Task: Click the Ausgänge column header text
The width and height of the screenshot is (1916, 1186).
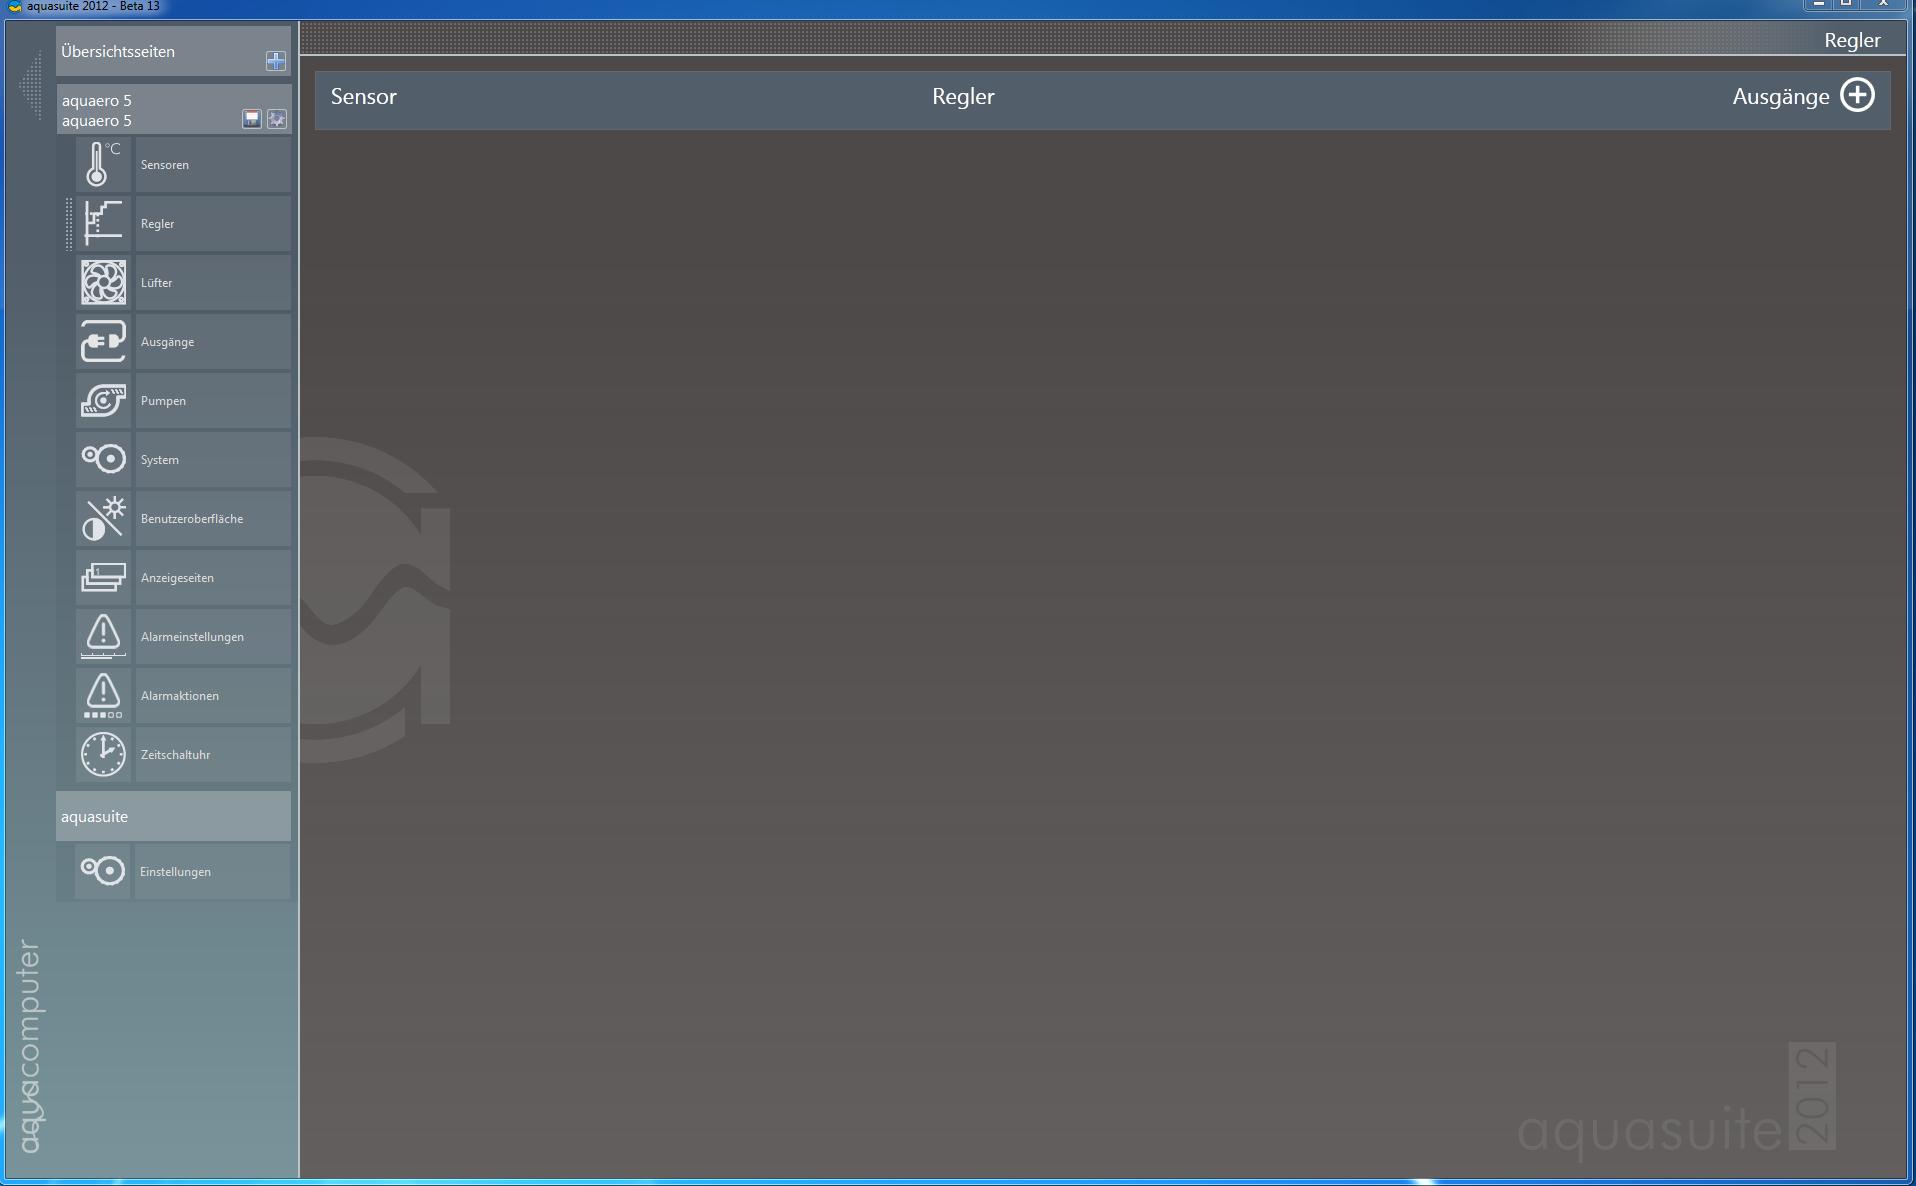Action: pyautogui.click(x=1781, y=96)
